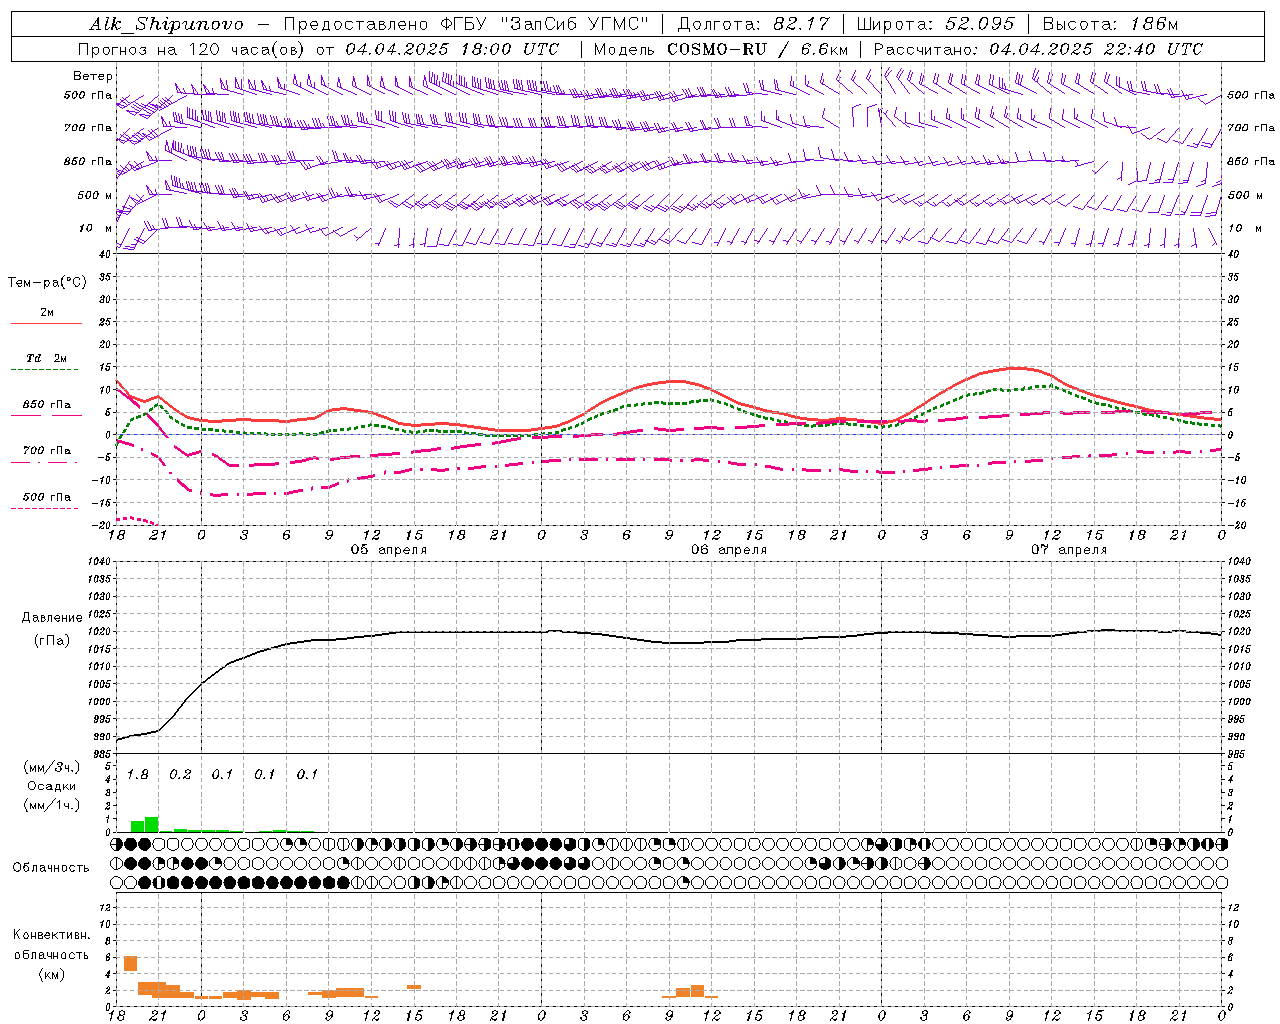Click the Долгота: 82.17 value

click(x=754, y=24)
